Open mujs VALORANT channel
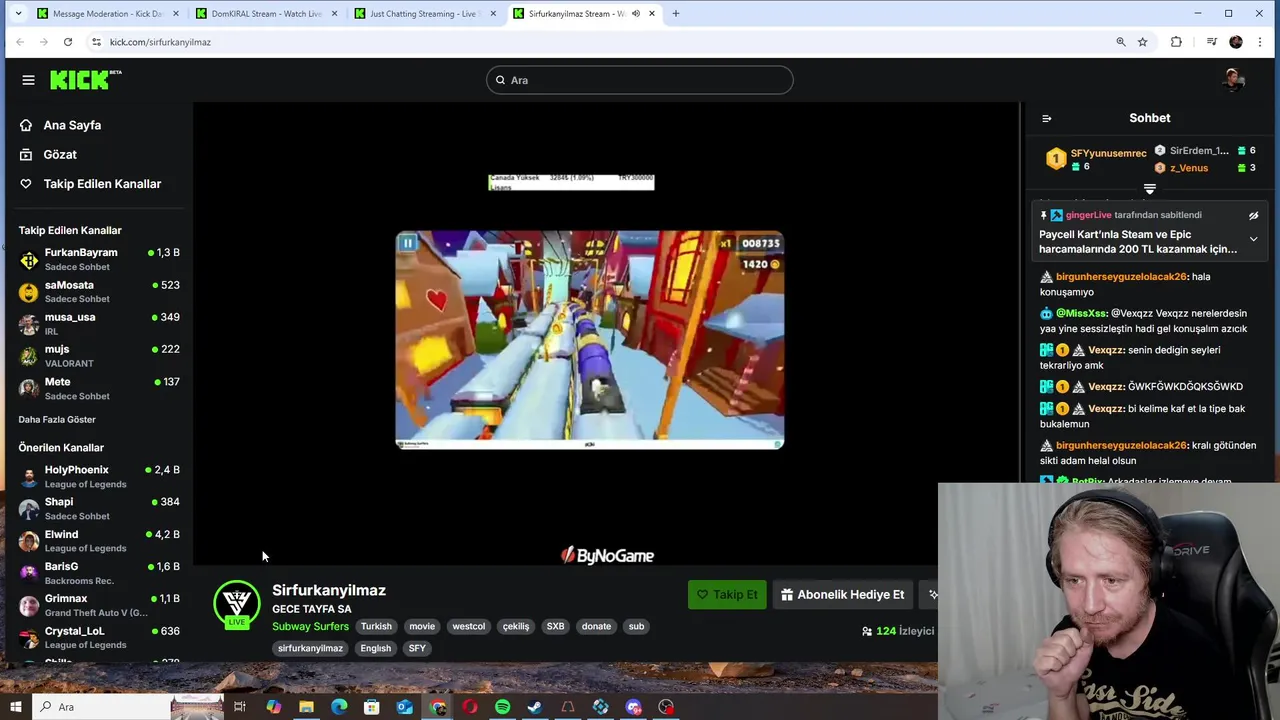 [99, 355]
